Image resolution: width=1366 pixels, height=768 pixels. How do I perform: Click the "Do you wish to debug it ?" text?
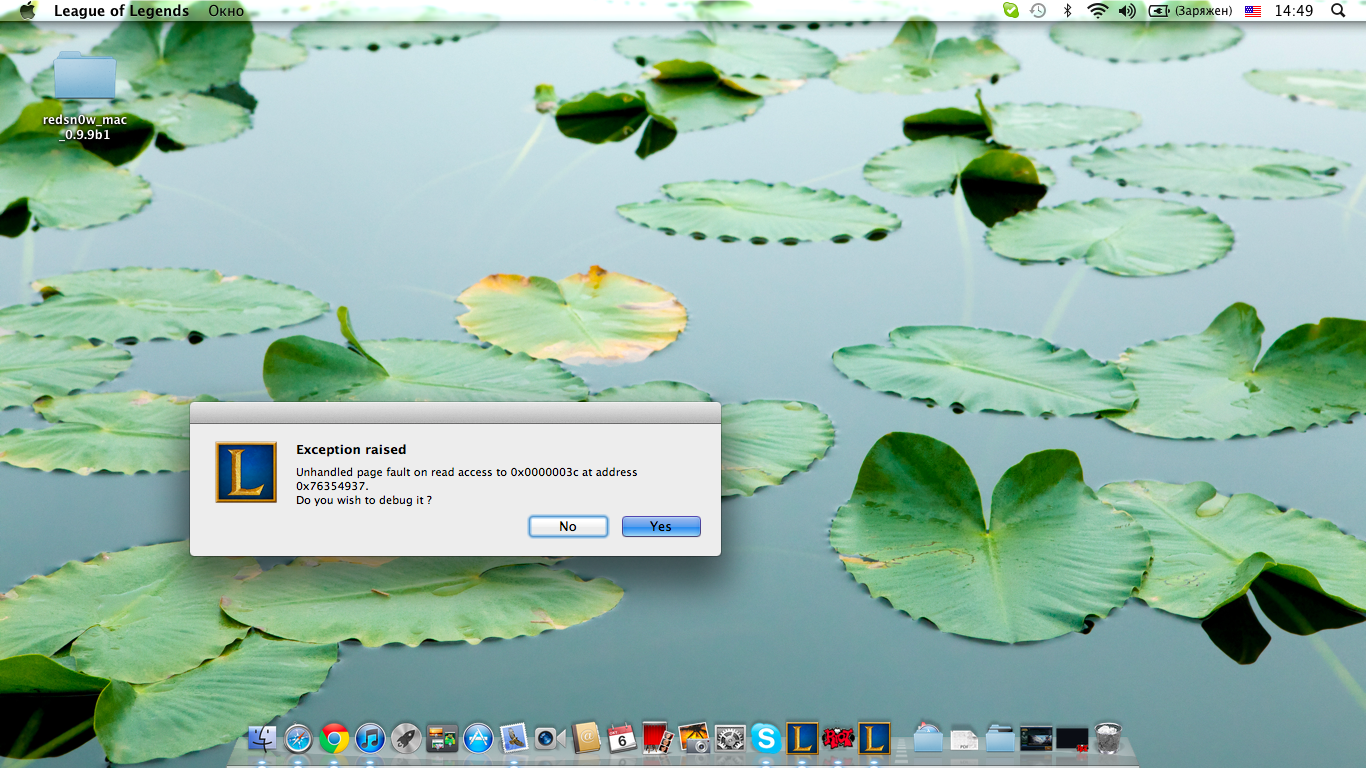tap(364, 500)
